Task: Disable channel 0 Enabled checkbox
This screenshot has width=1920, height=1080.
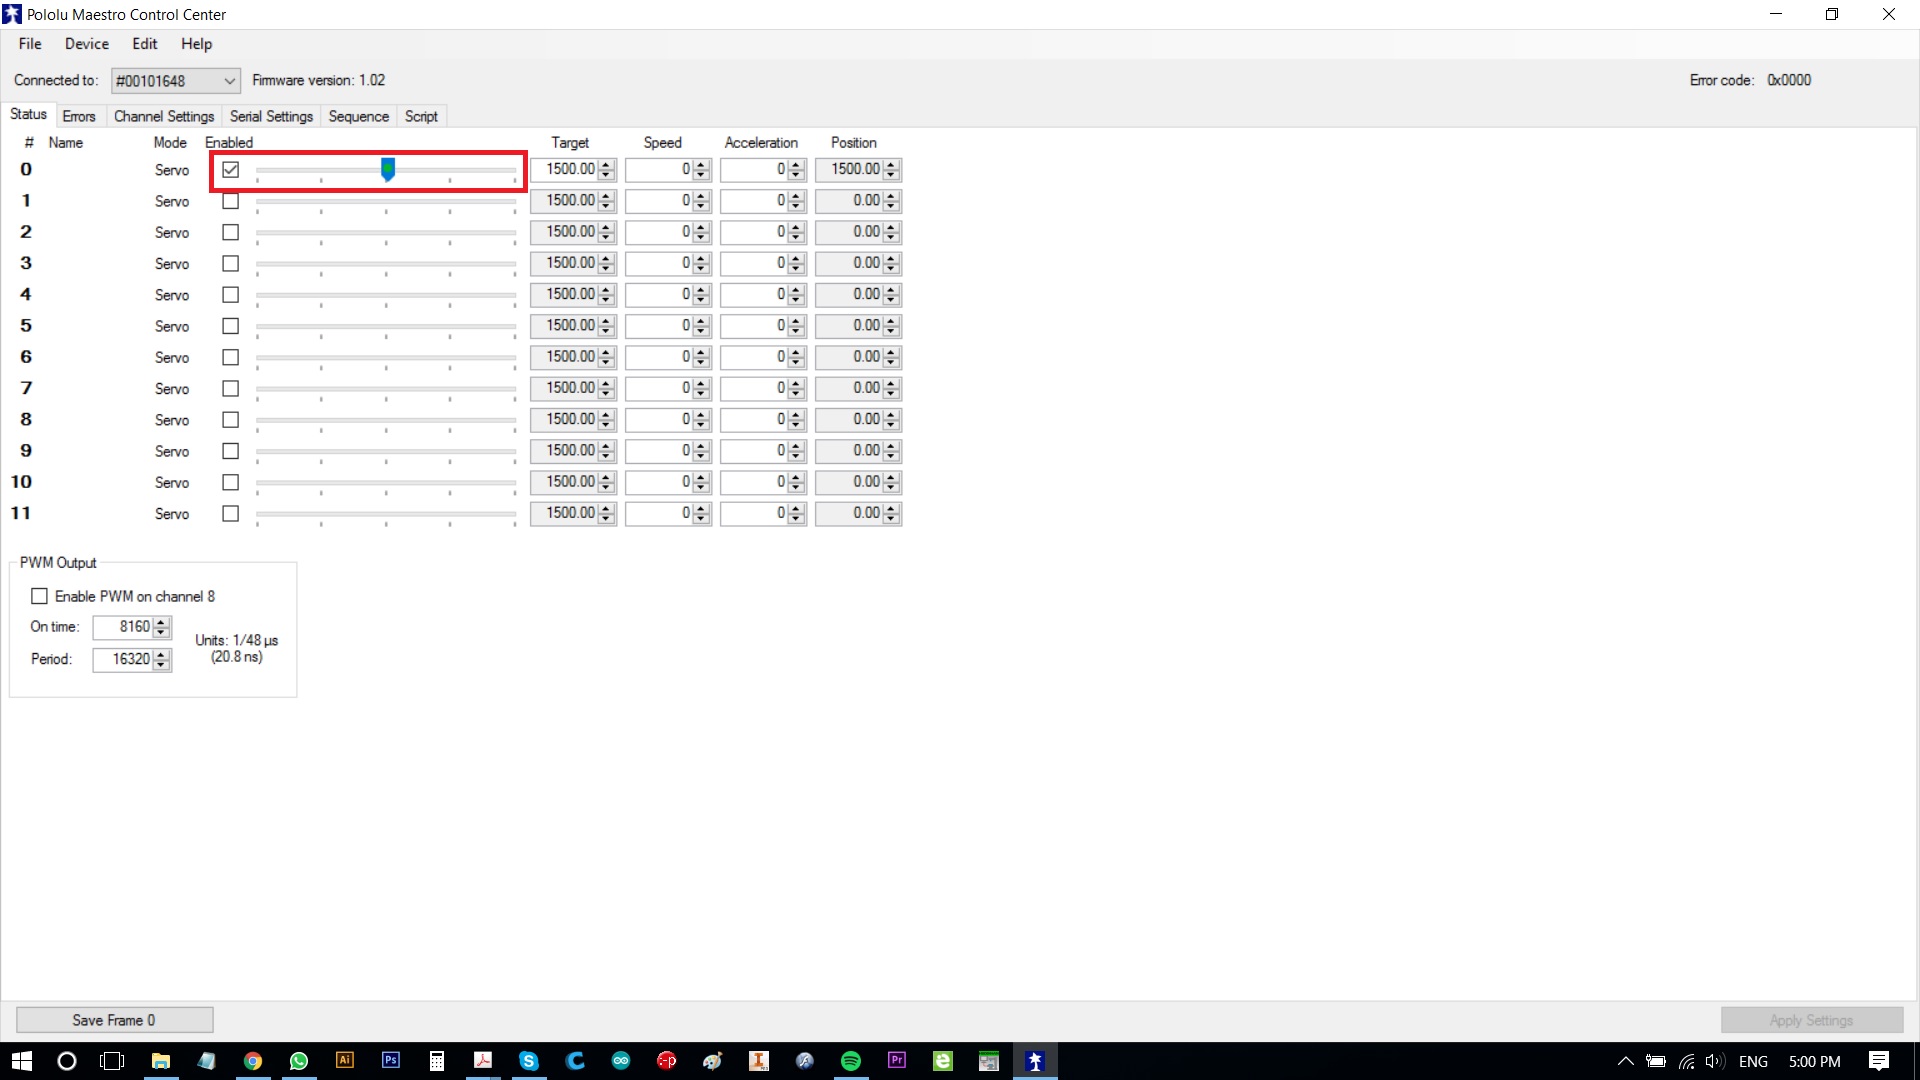Action: pos(231,170)
